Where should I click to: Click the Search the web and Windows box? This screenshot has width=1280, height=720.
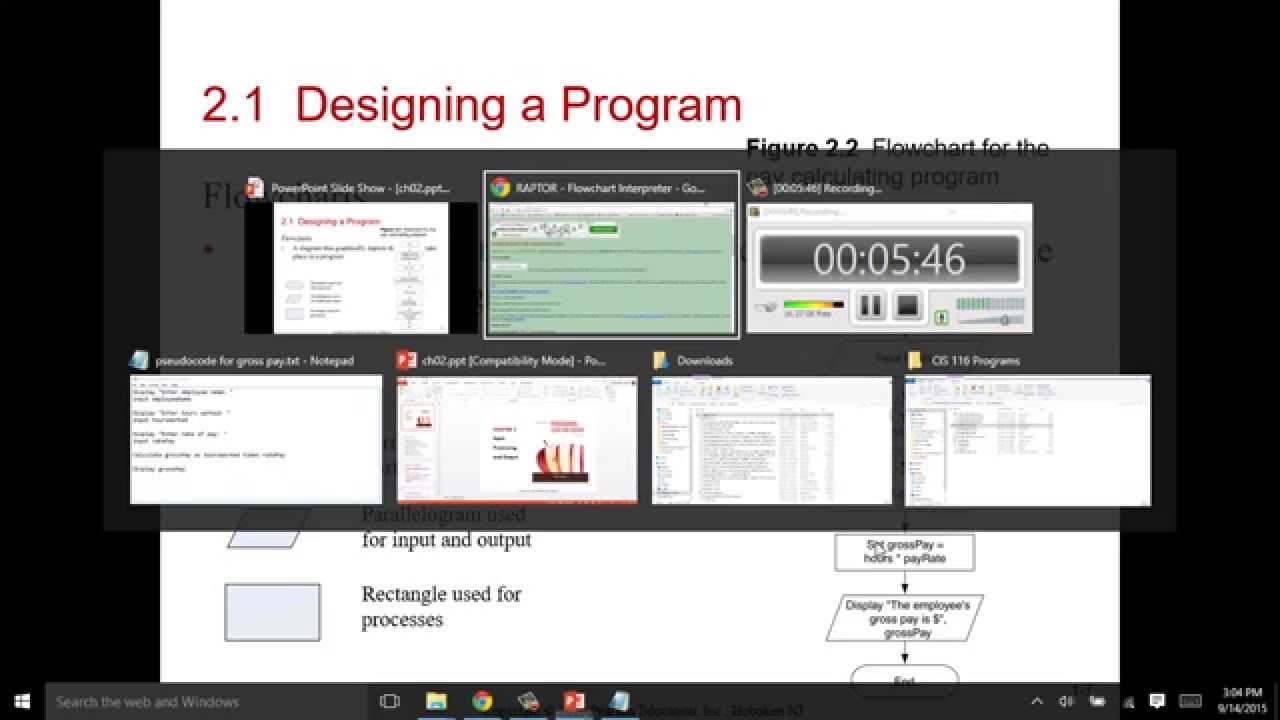[x=208, y=701]
